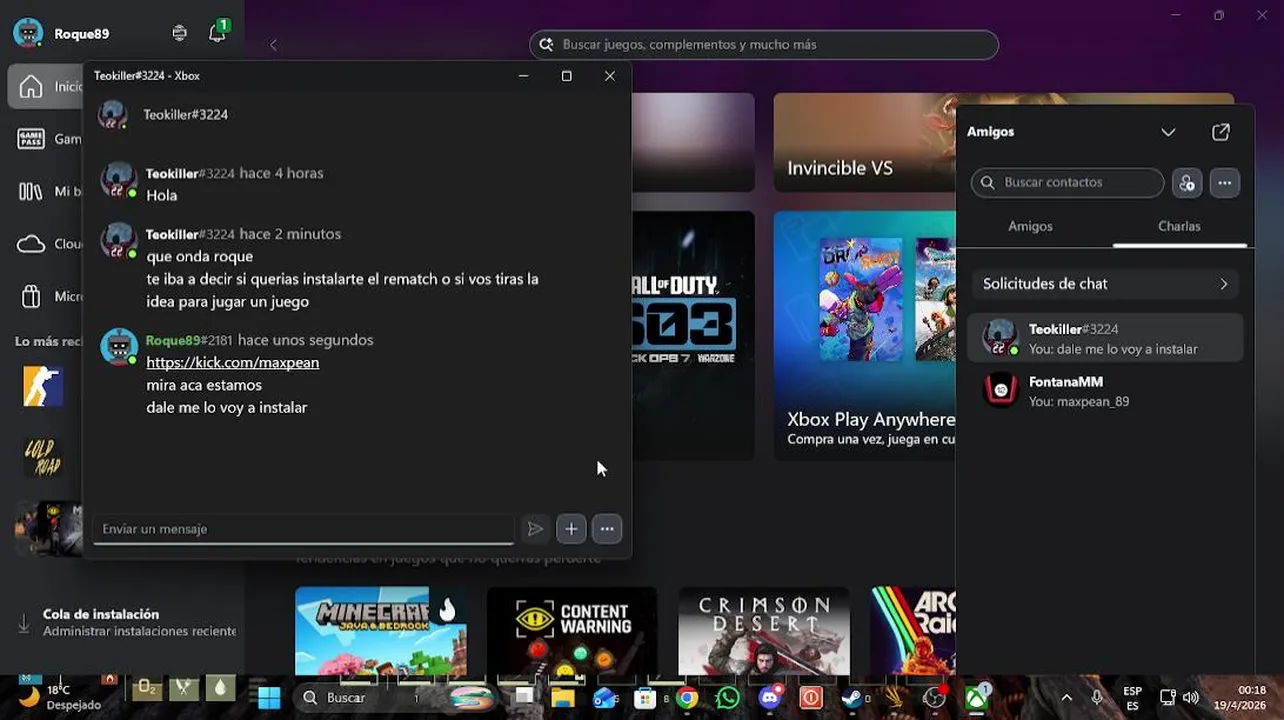Open Steam from taskbar

[x=851, y=697]
